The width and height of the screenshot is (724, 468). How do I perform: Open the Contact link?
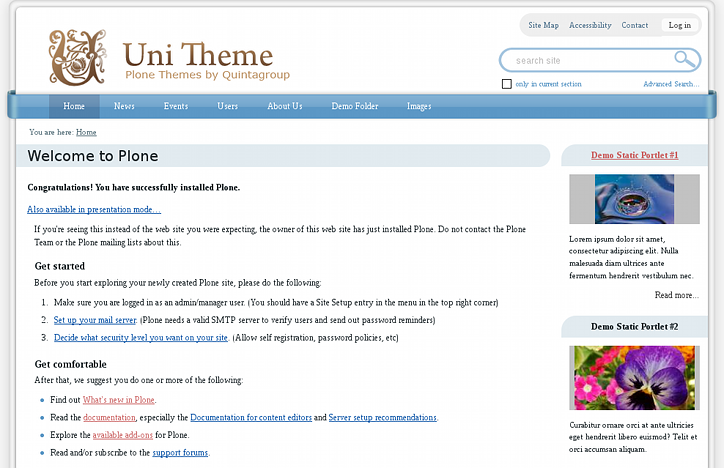pyautogui.click(x=634, y=25)
